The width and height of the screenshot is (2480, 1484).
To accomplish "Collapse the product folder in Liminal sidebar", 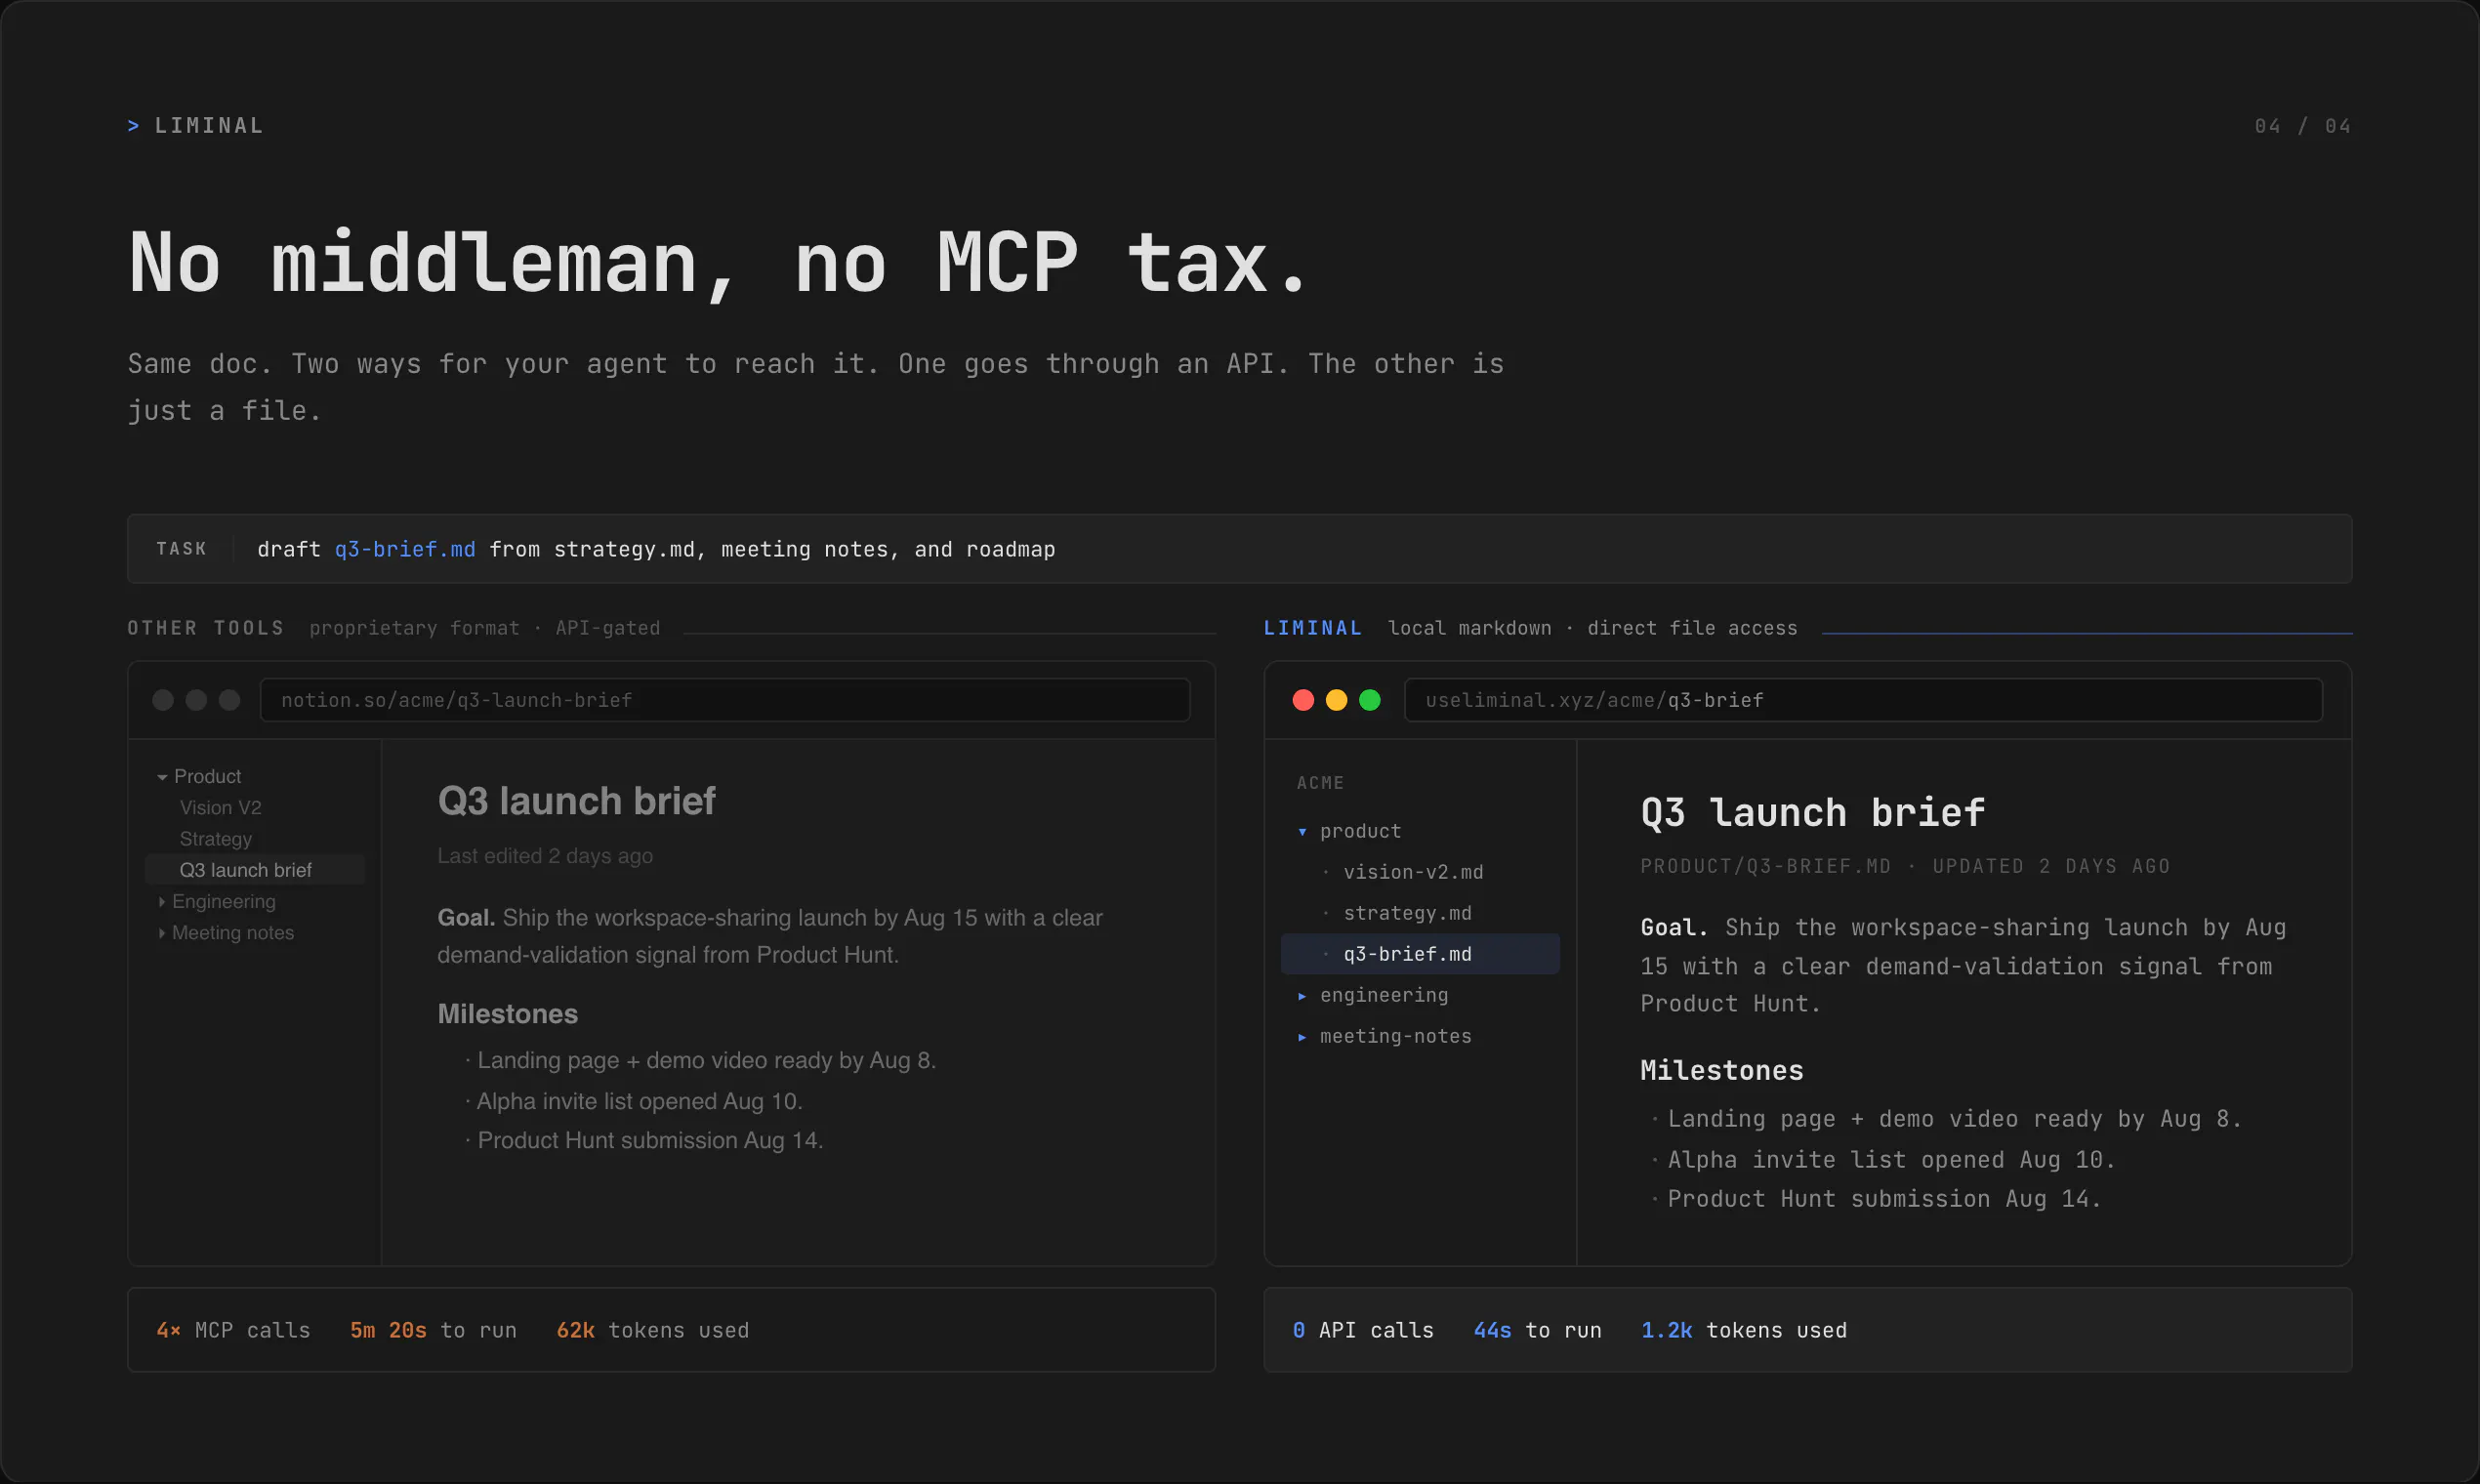I will [x=1302, y=832].
